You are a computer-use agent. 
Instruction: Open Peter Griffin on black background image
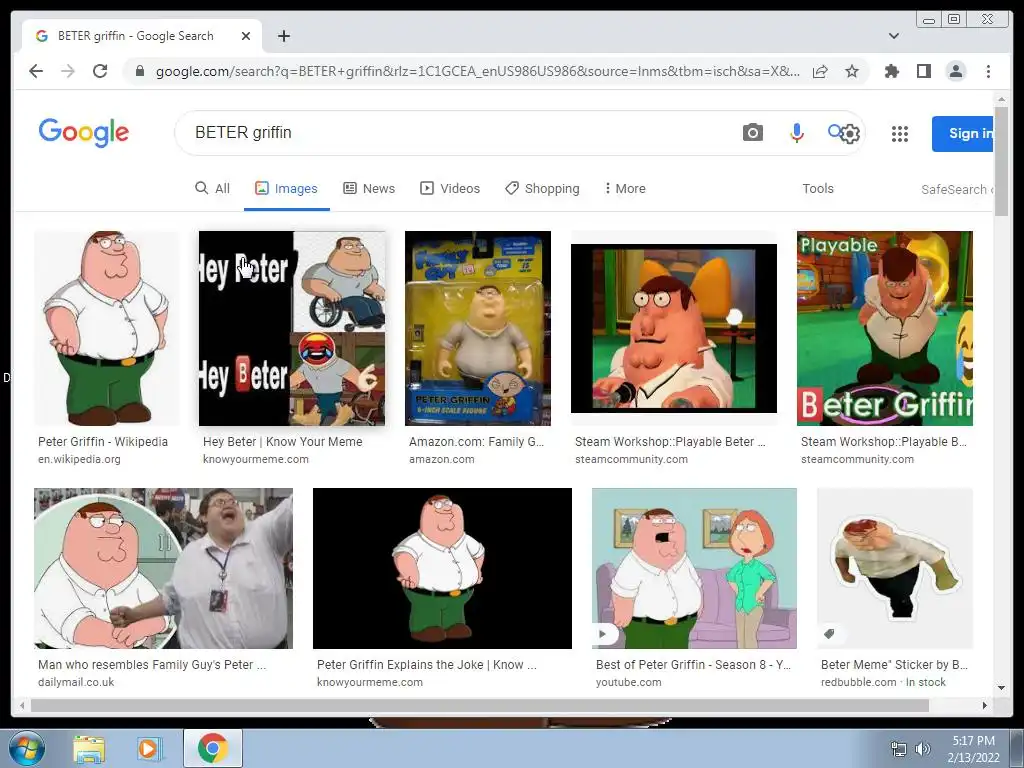click(442, 568)
